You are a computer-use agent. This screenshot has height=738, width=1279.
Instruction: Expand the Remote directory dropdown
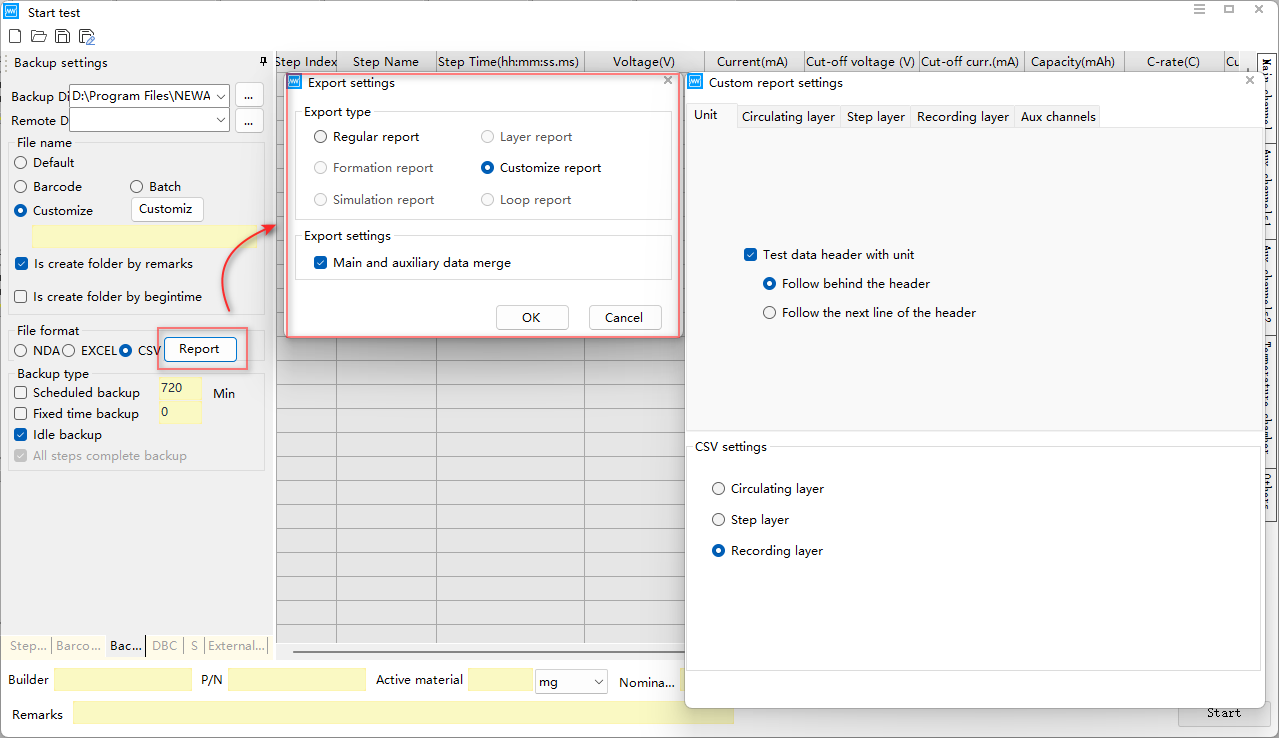coord(222,120)
